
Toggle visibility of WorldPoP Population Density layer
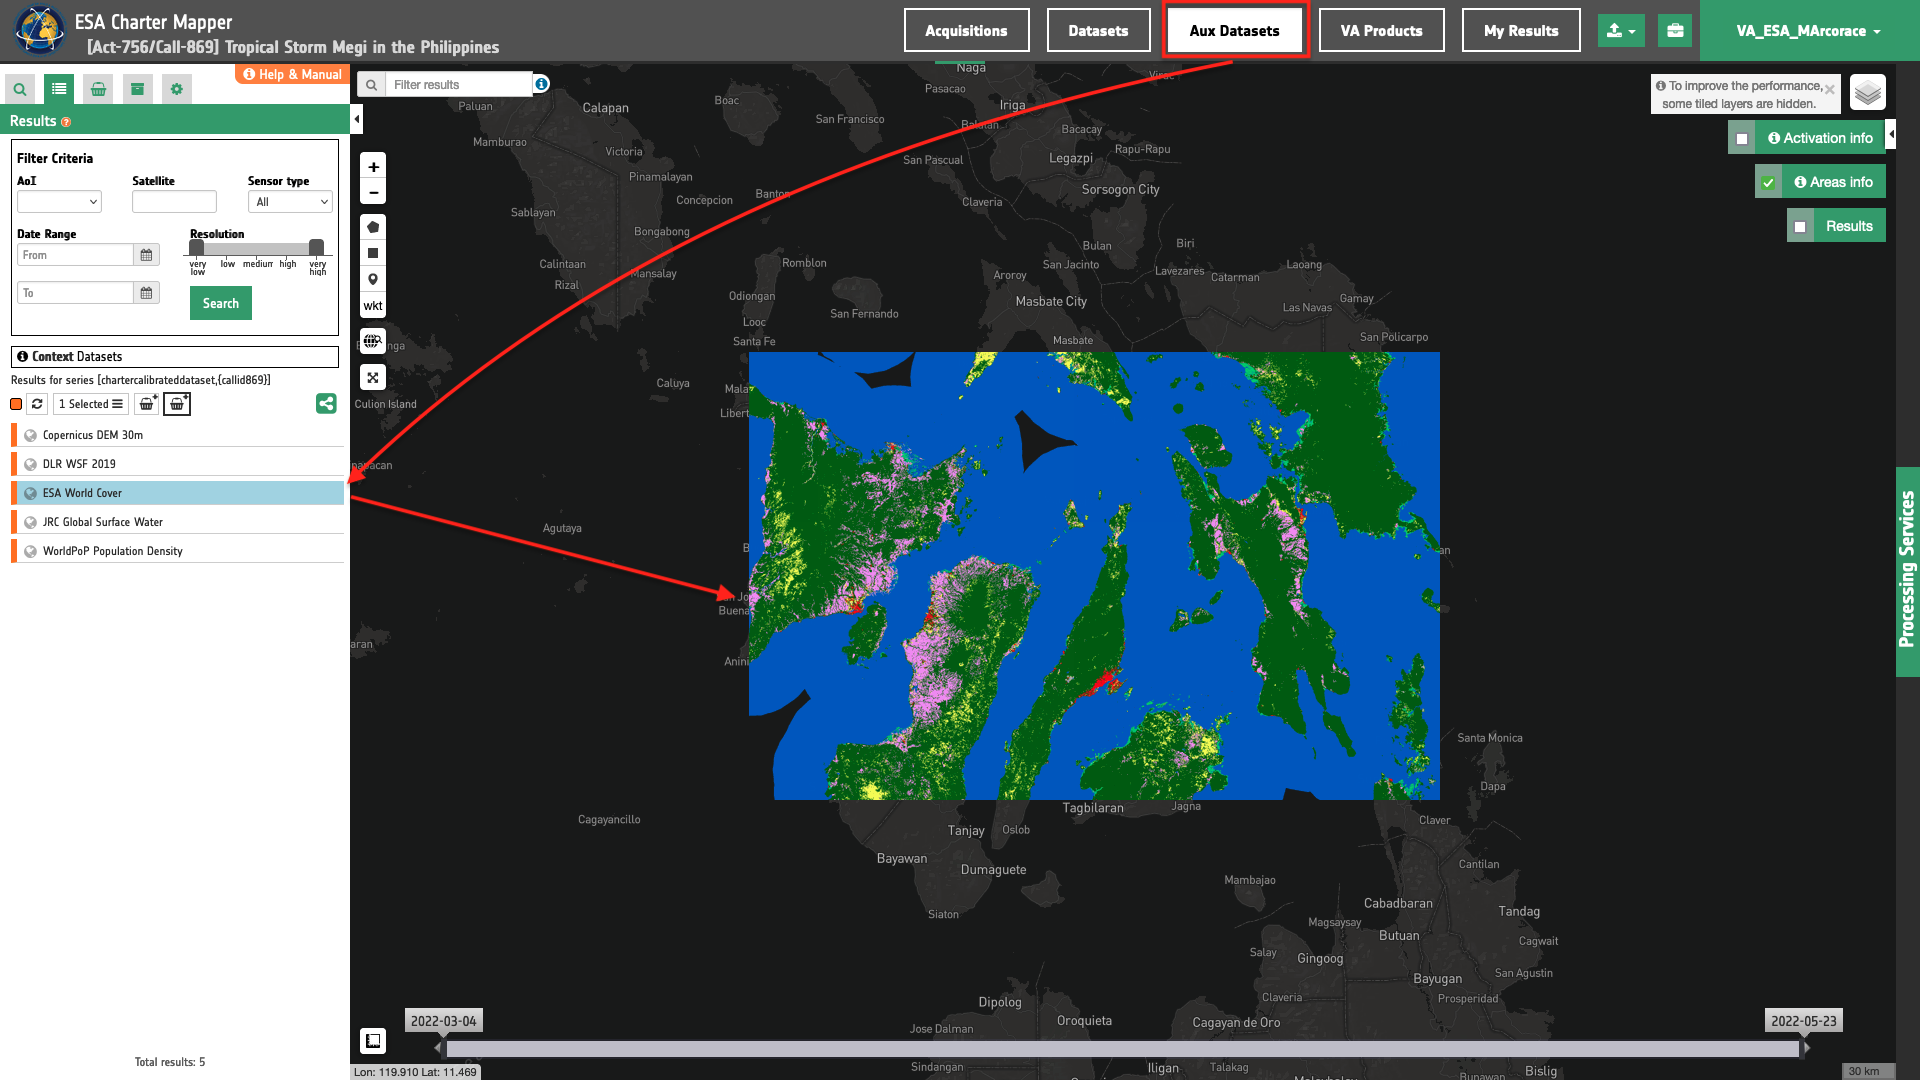coord(30,551)
